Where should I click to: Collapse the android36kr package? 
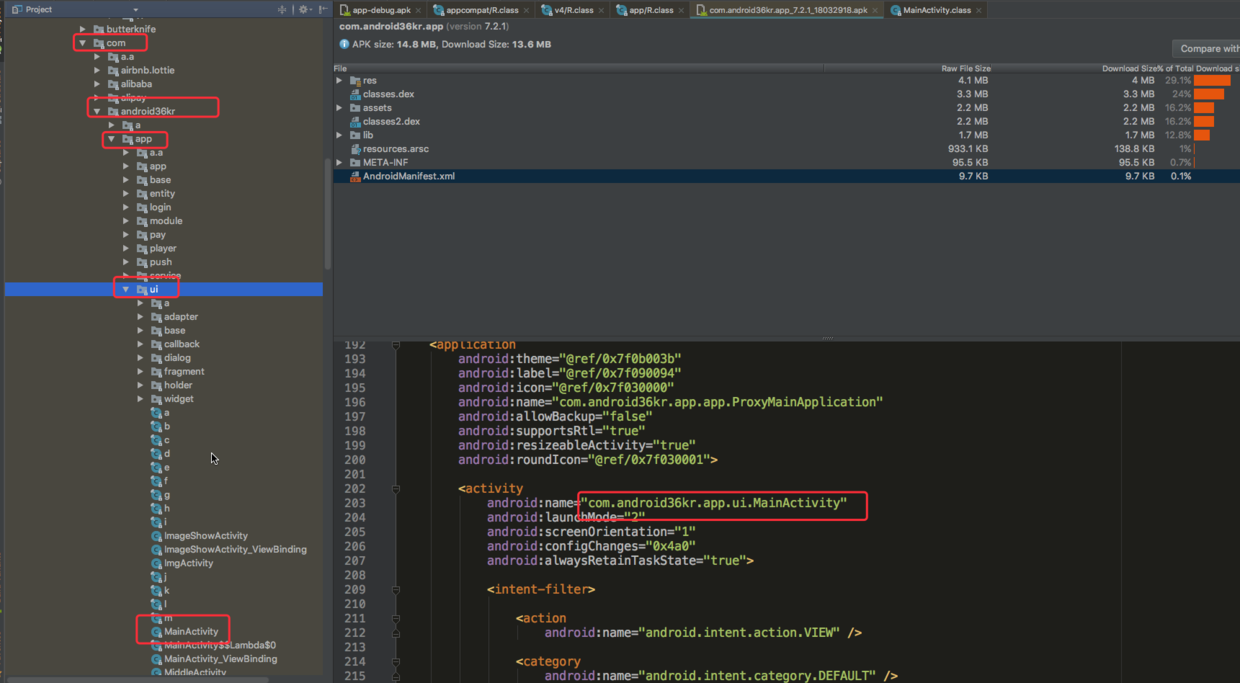pos(97,112)
